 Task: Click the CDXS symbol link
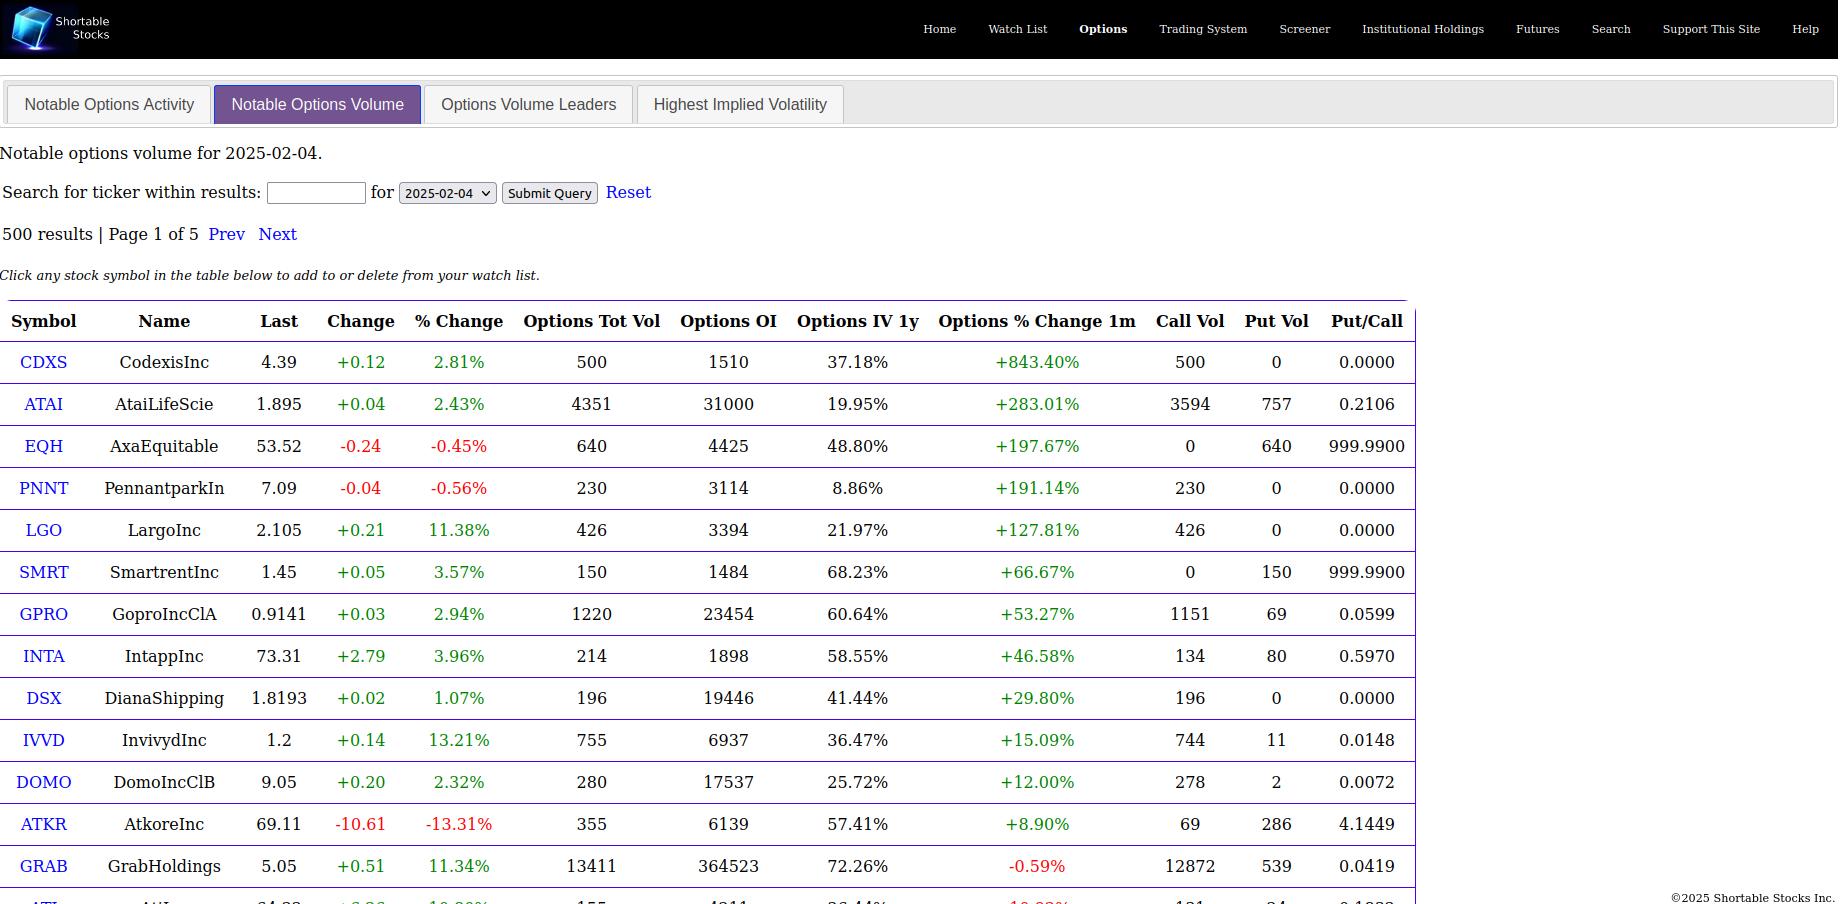point(44,362)
